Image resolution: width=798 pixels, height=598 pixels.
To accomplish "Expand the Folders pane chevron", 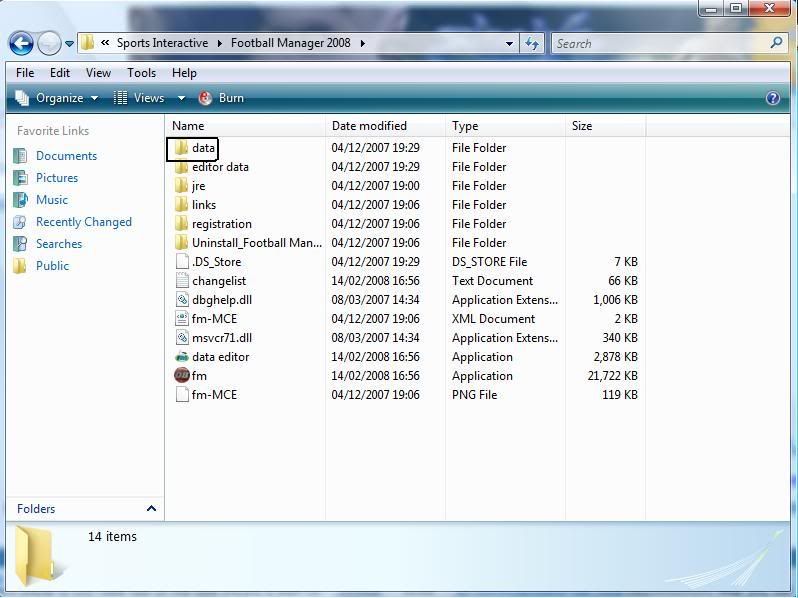I will (151, 508).
